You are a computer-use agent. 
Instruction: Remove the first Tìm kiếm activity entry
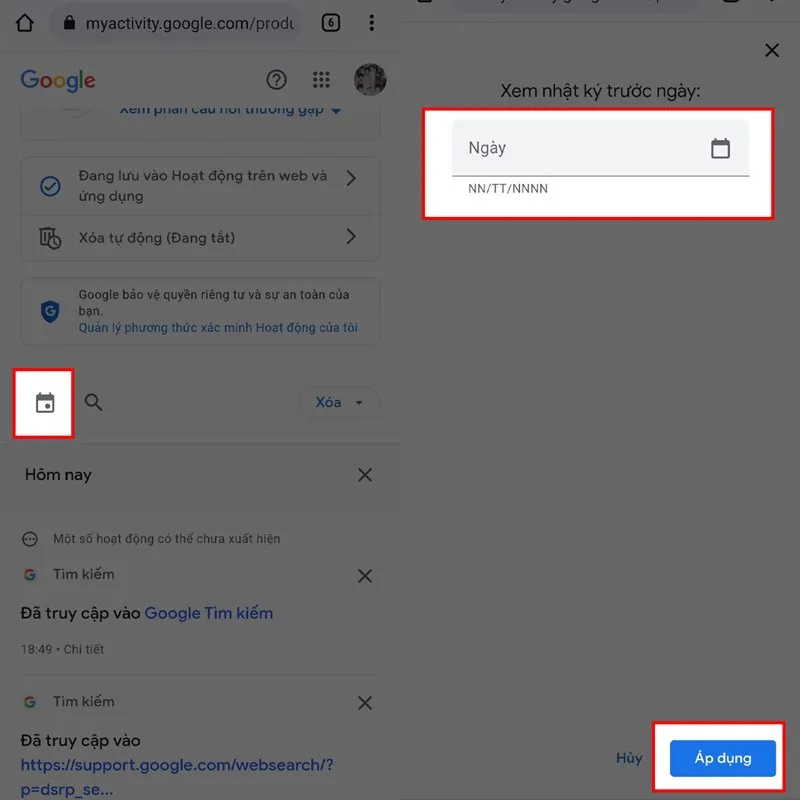point(365,576)
